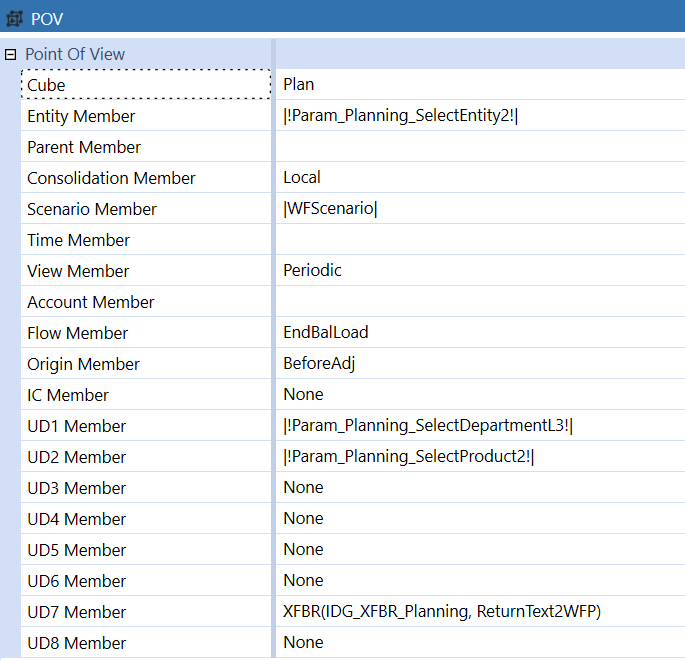685x660 pixels.
Task: Collapse the Point Of View section
Action: coord(11,54)
